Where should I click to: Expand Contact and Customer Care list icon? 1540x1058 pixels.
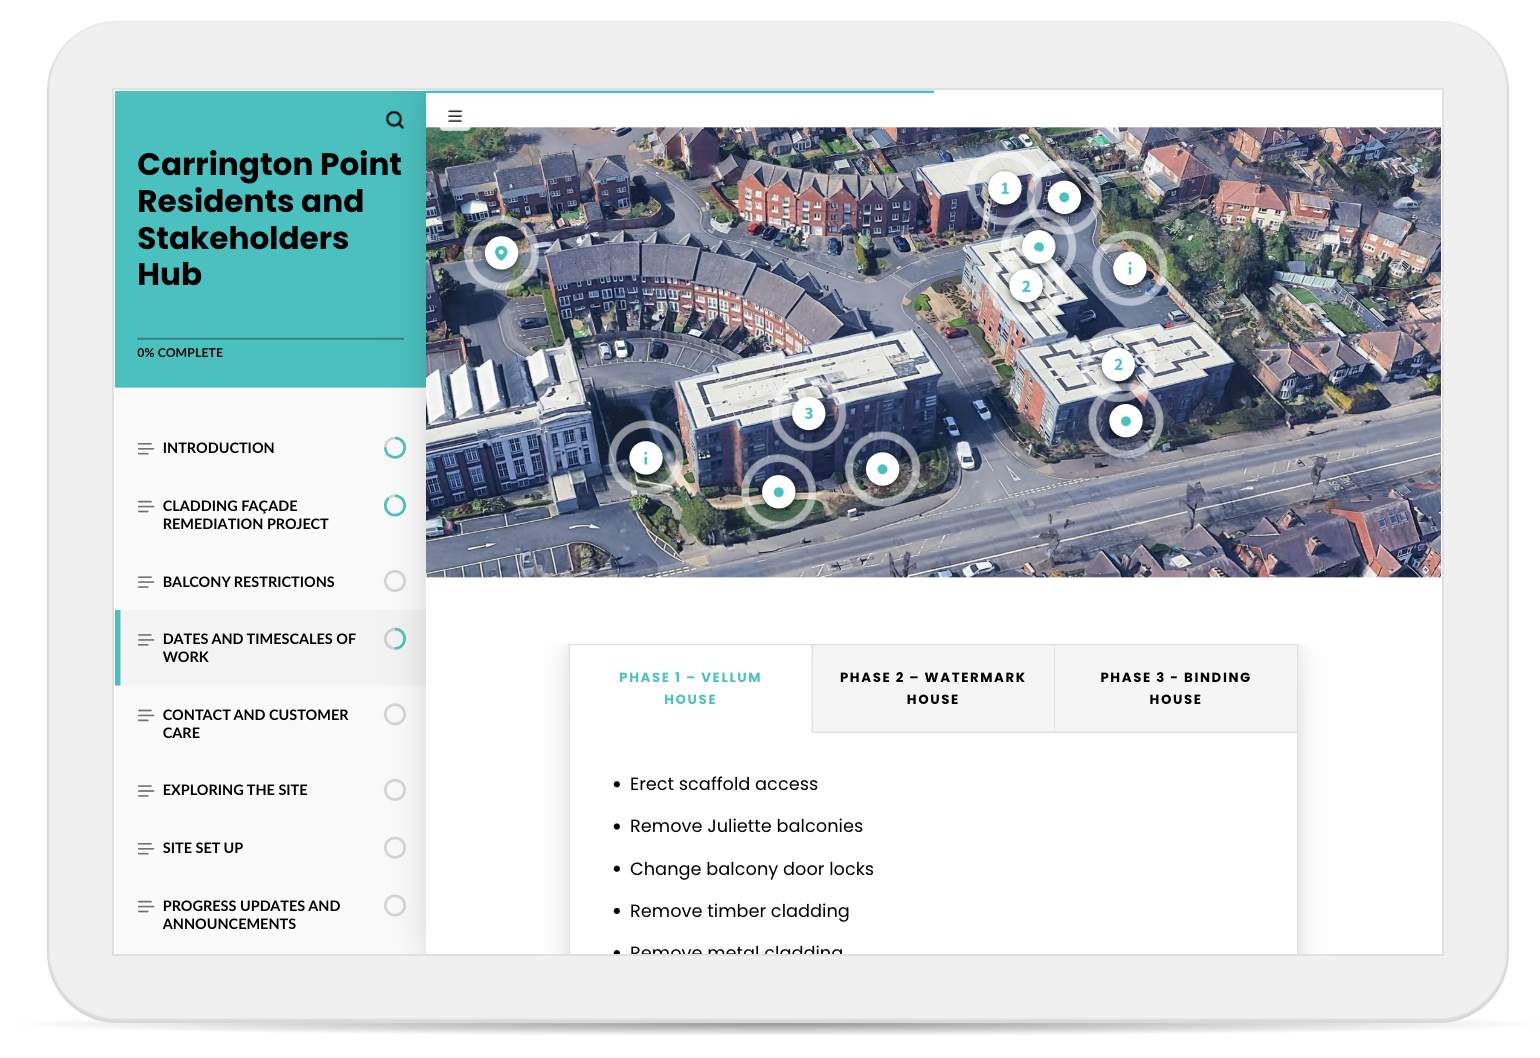coord(146,716)
